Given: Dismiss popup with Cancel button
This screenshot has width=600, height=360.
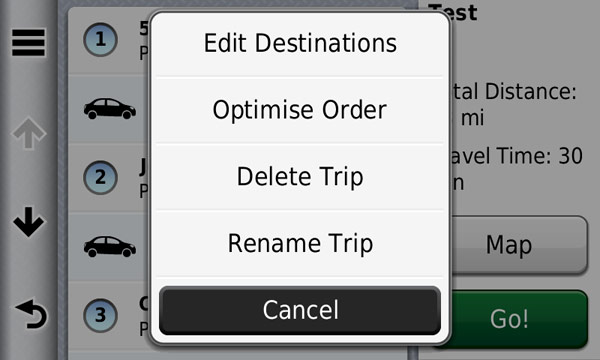Looking at the screenshot, I should (300, 310).
